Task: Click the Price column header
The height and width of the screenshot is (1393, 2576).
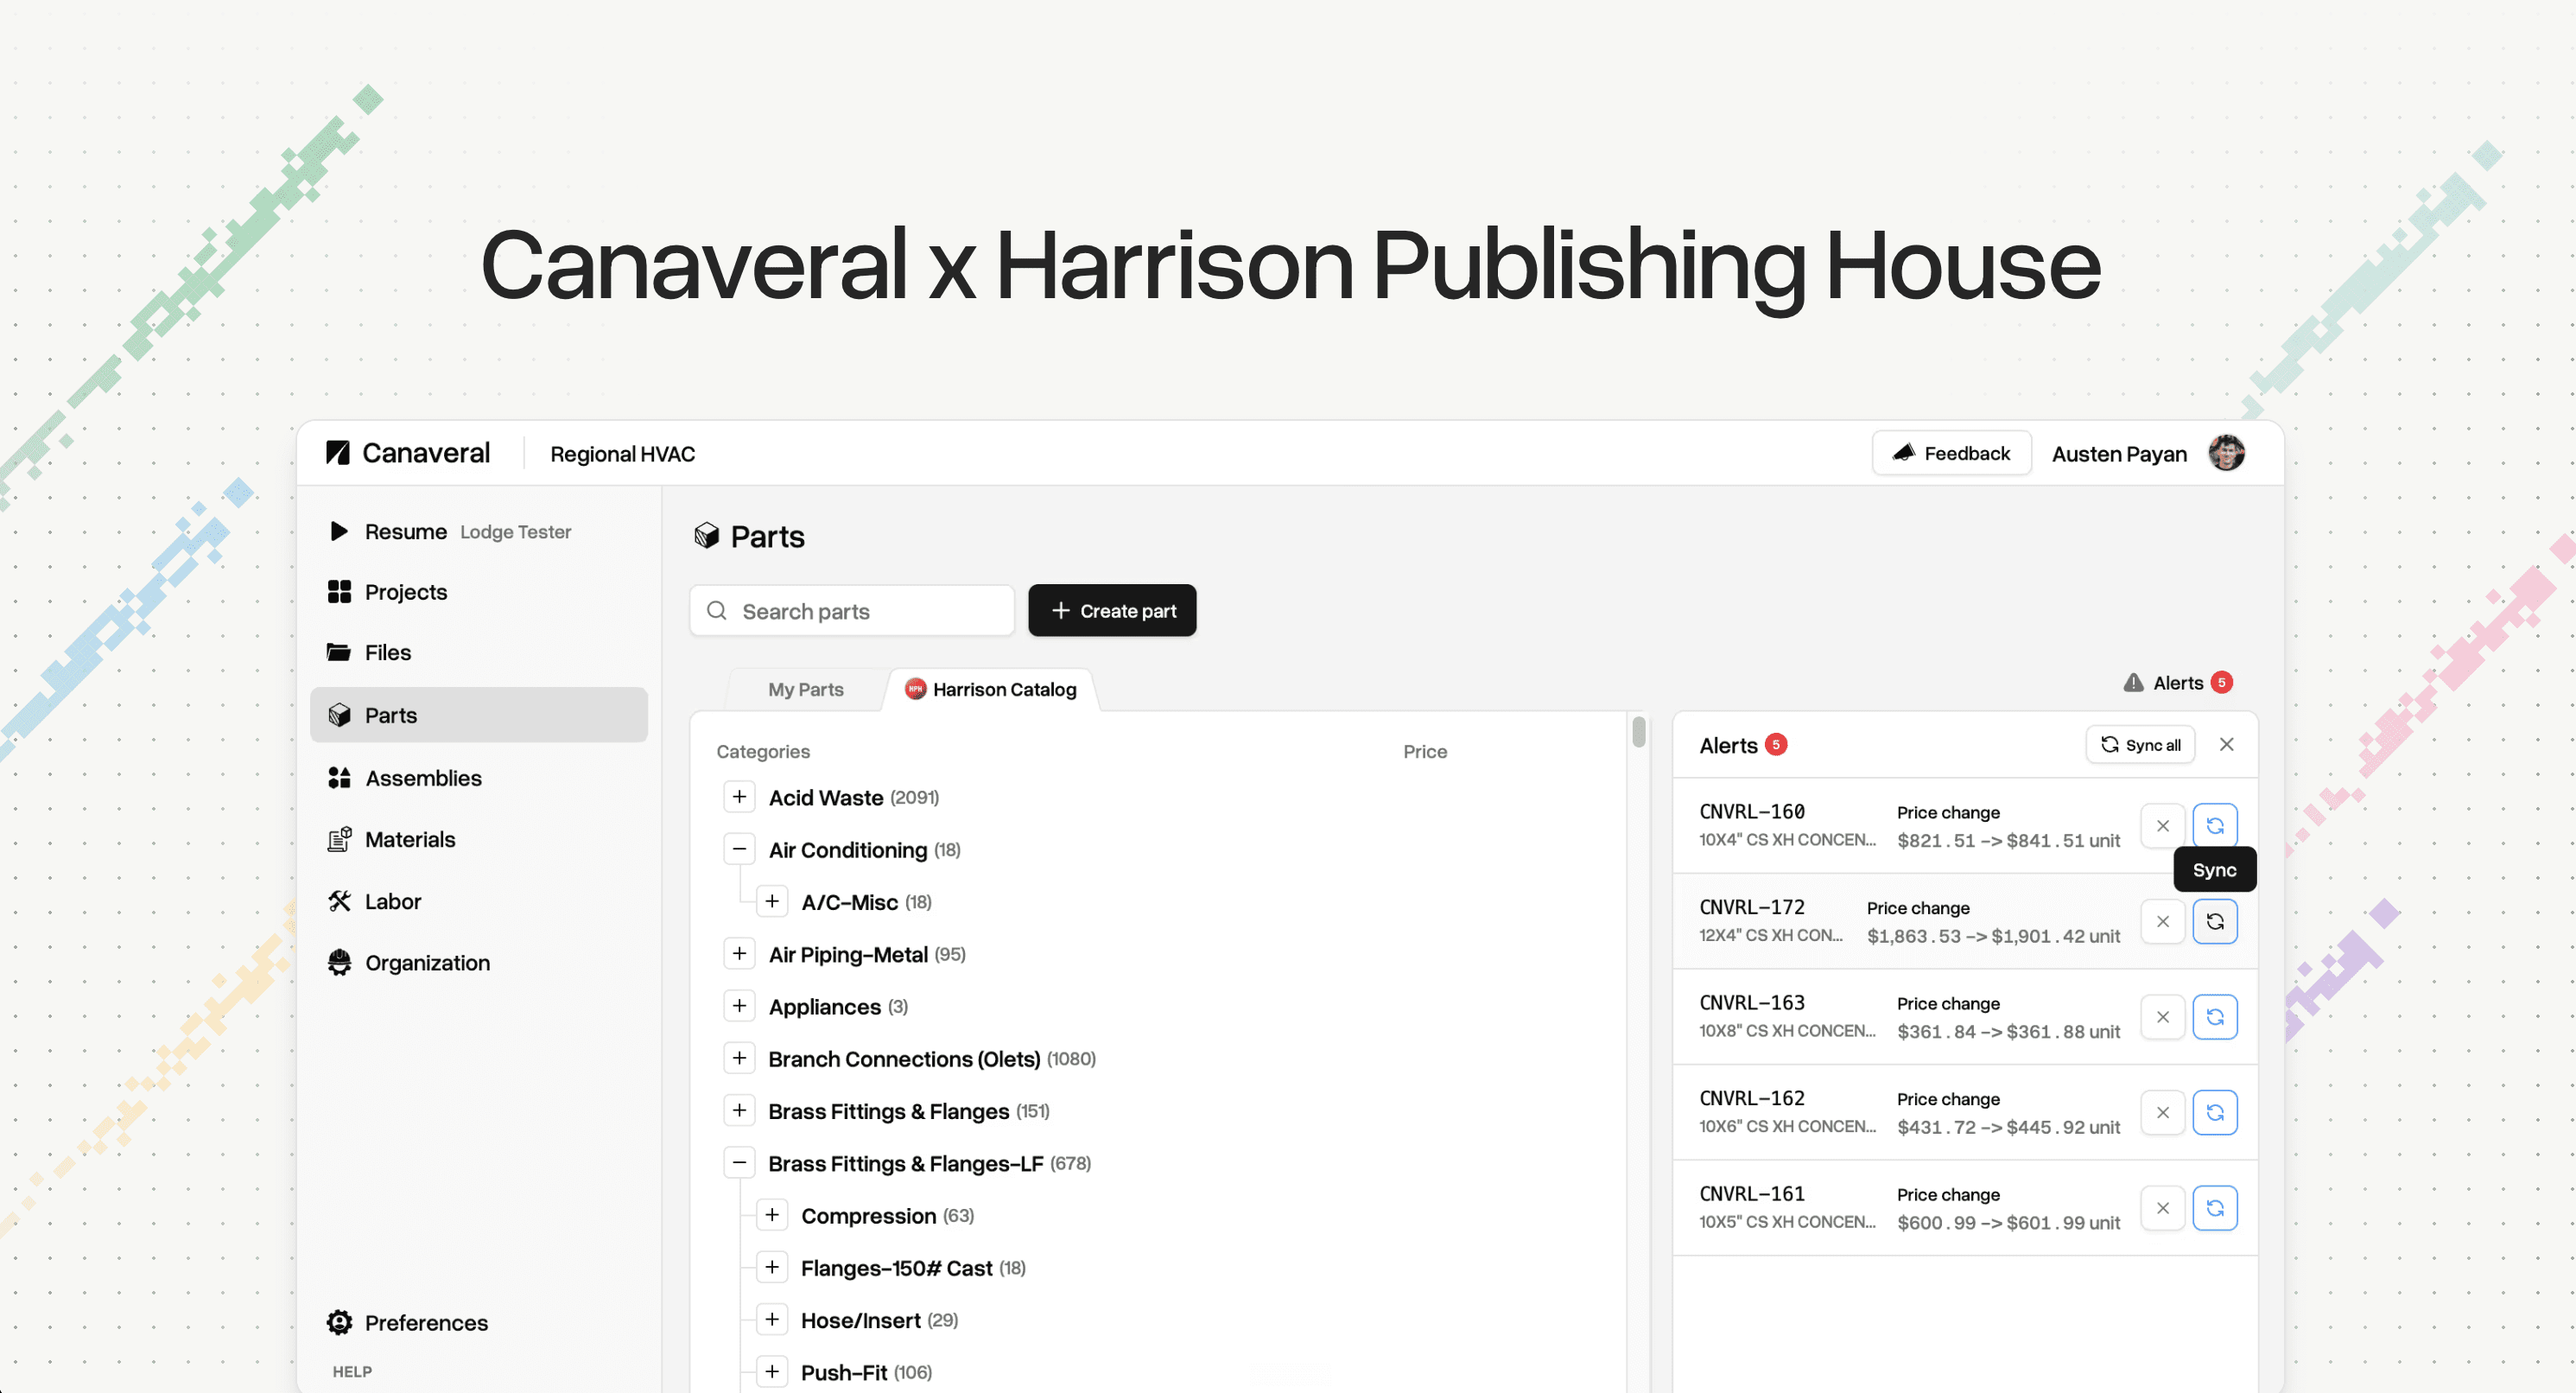Action: click(x=1424, y=751)
